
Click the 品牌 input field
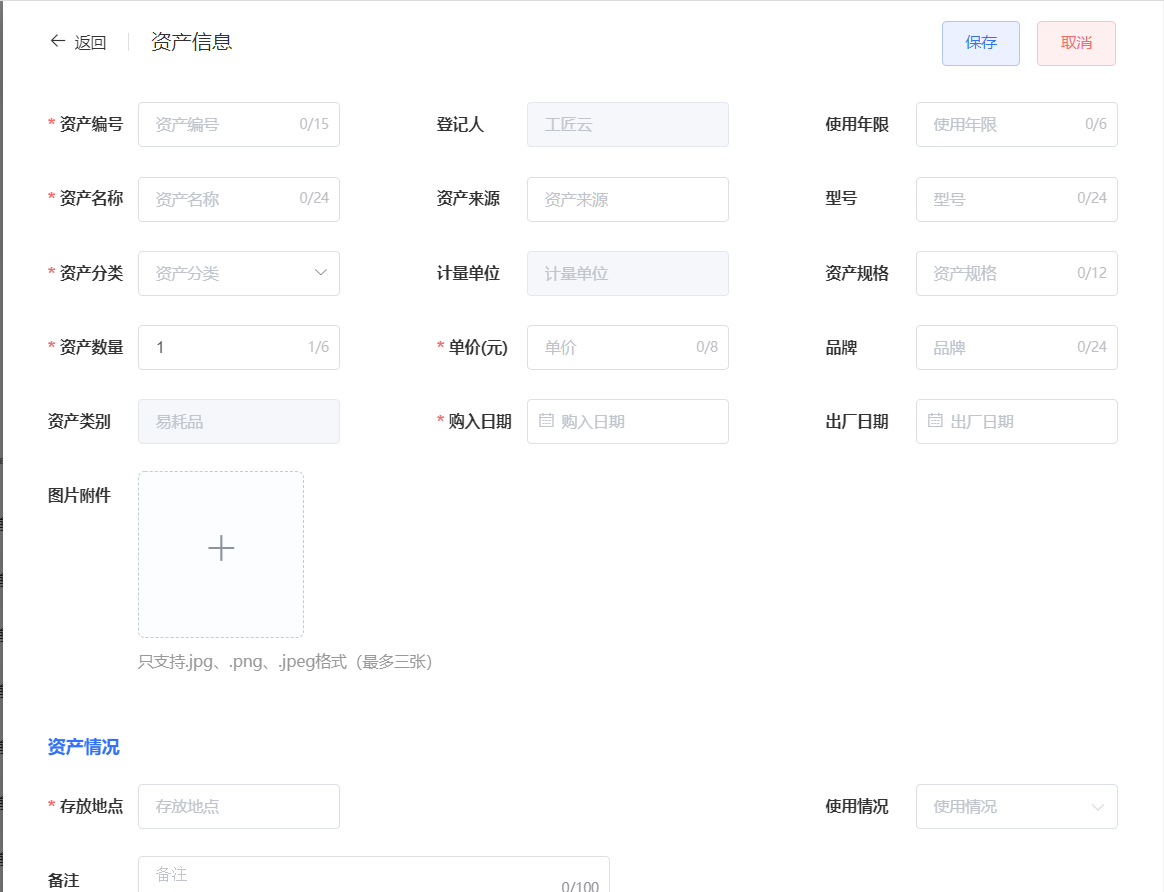point(1016,347)
